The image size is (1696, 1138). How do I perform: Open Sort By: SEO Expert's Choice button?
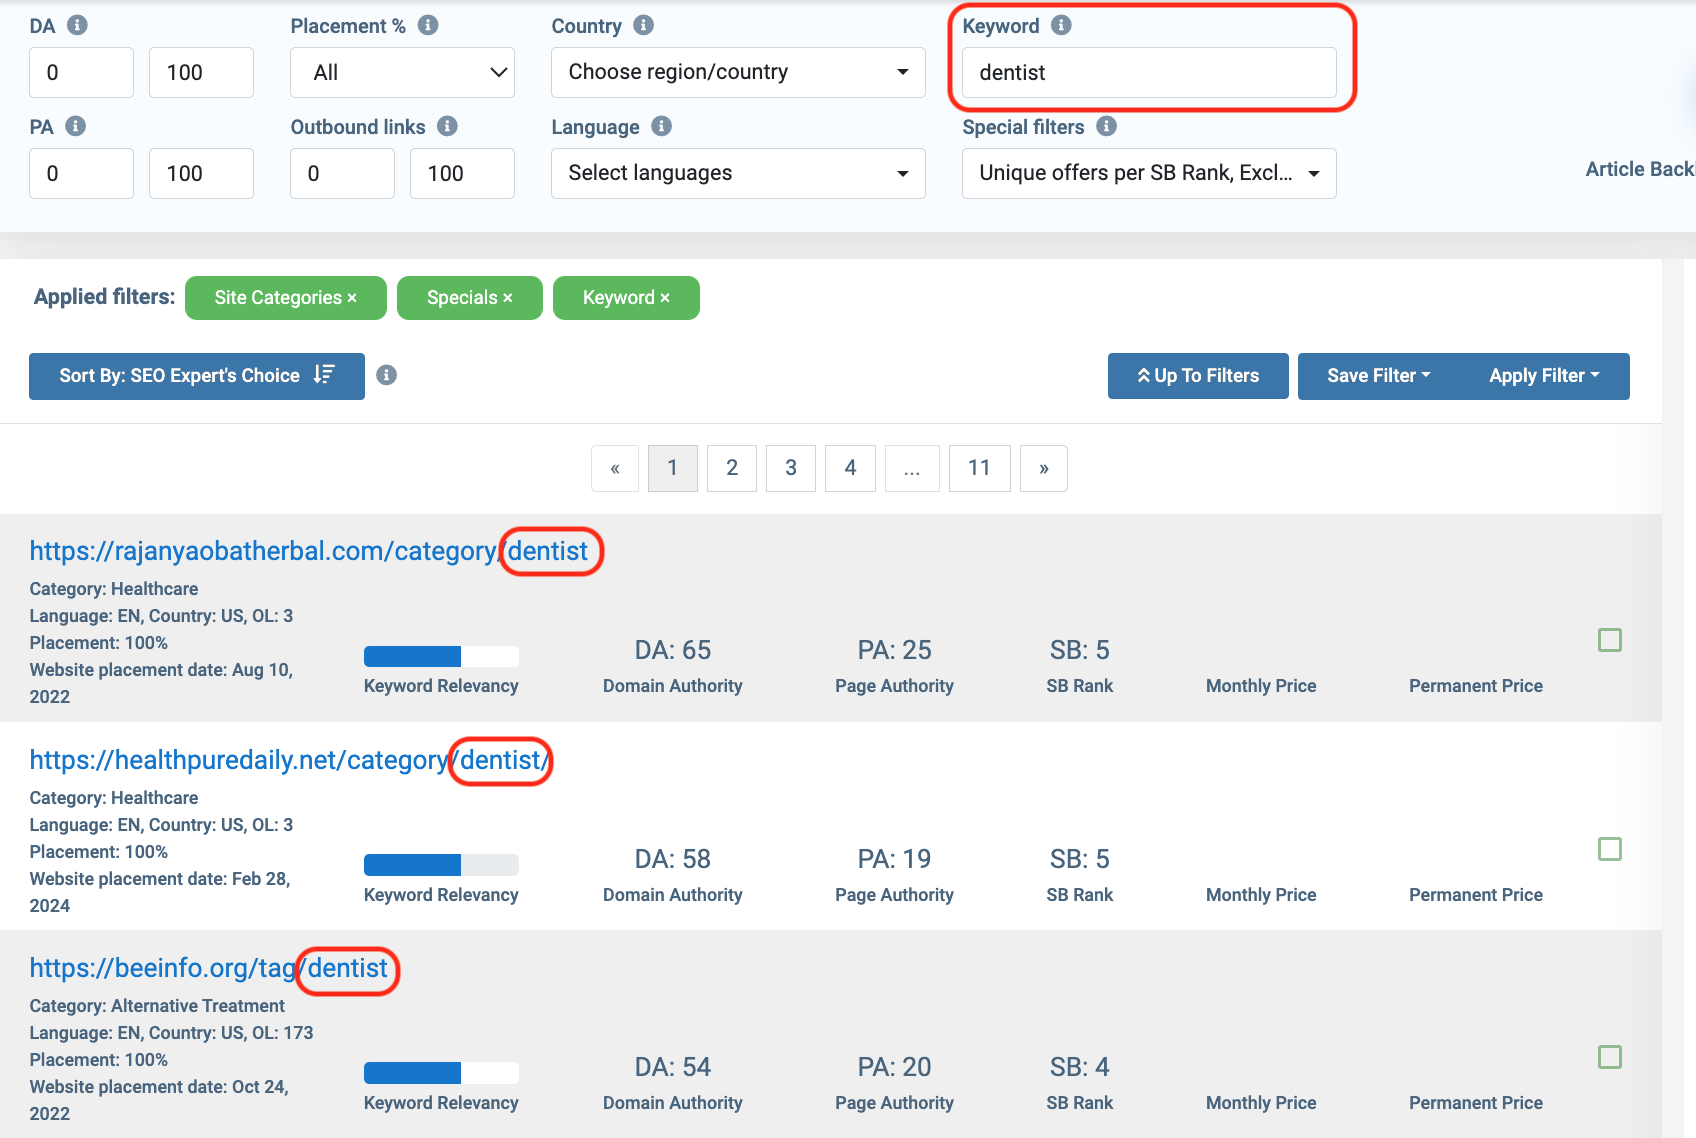click(197, 376)
